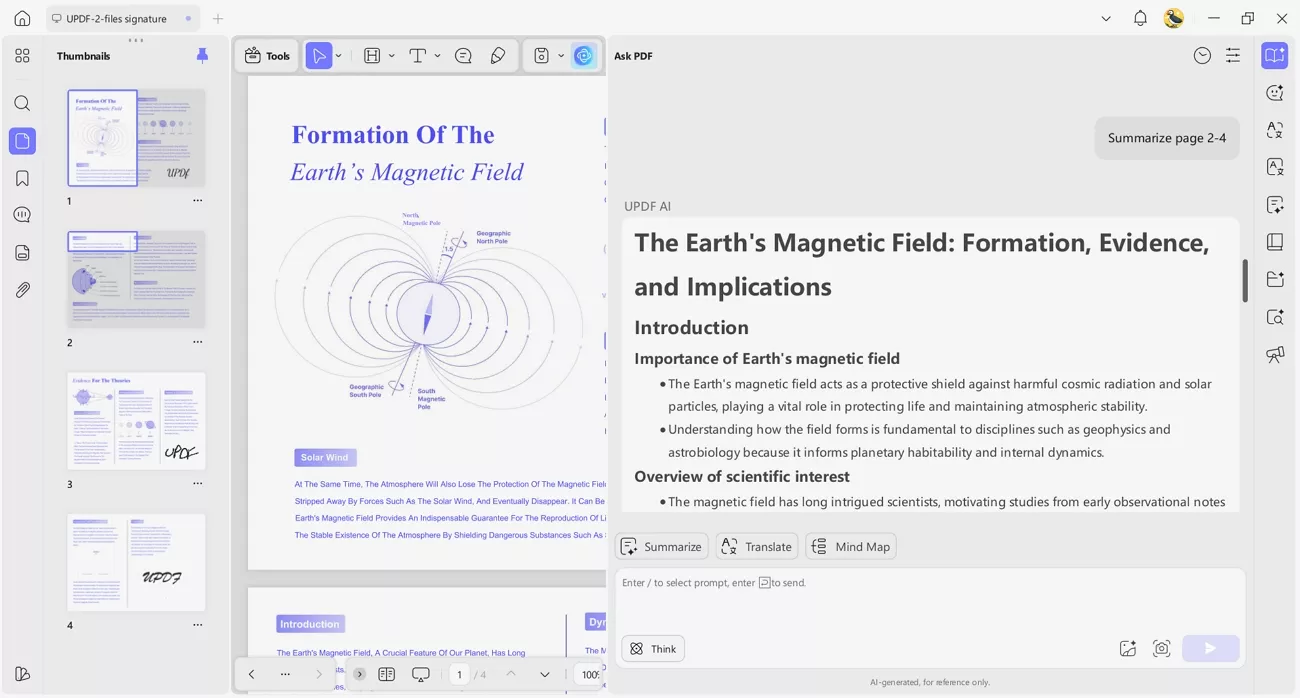Open Ask PDF settings sliders icon
Viewport: 1300px width, 698px height.
[x=1233, y=56]
